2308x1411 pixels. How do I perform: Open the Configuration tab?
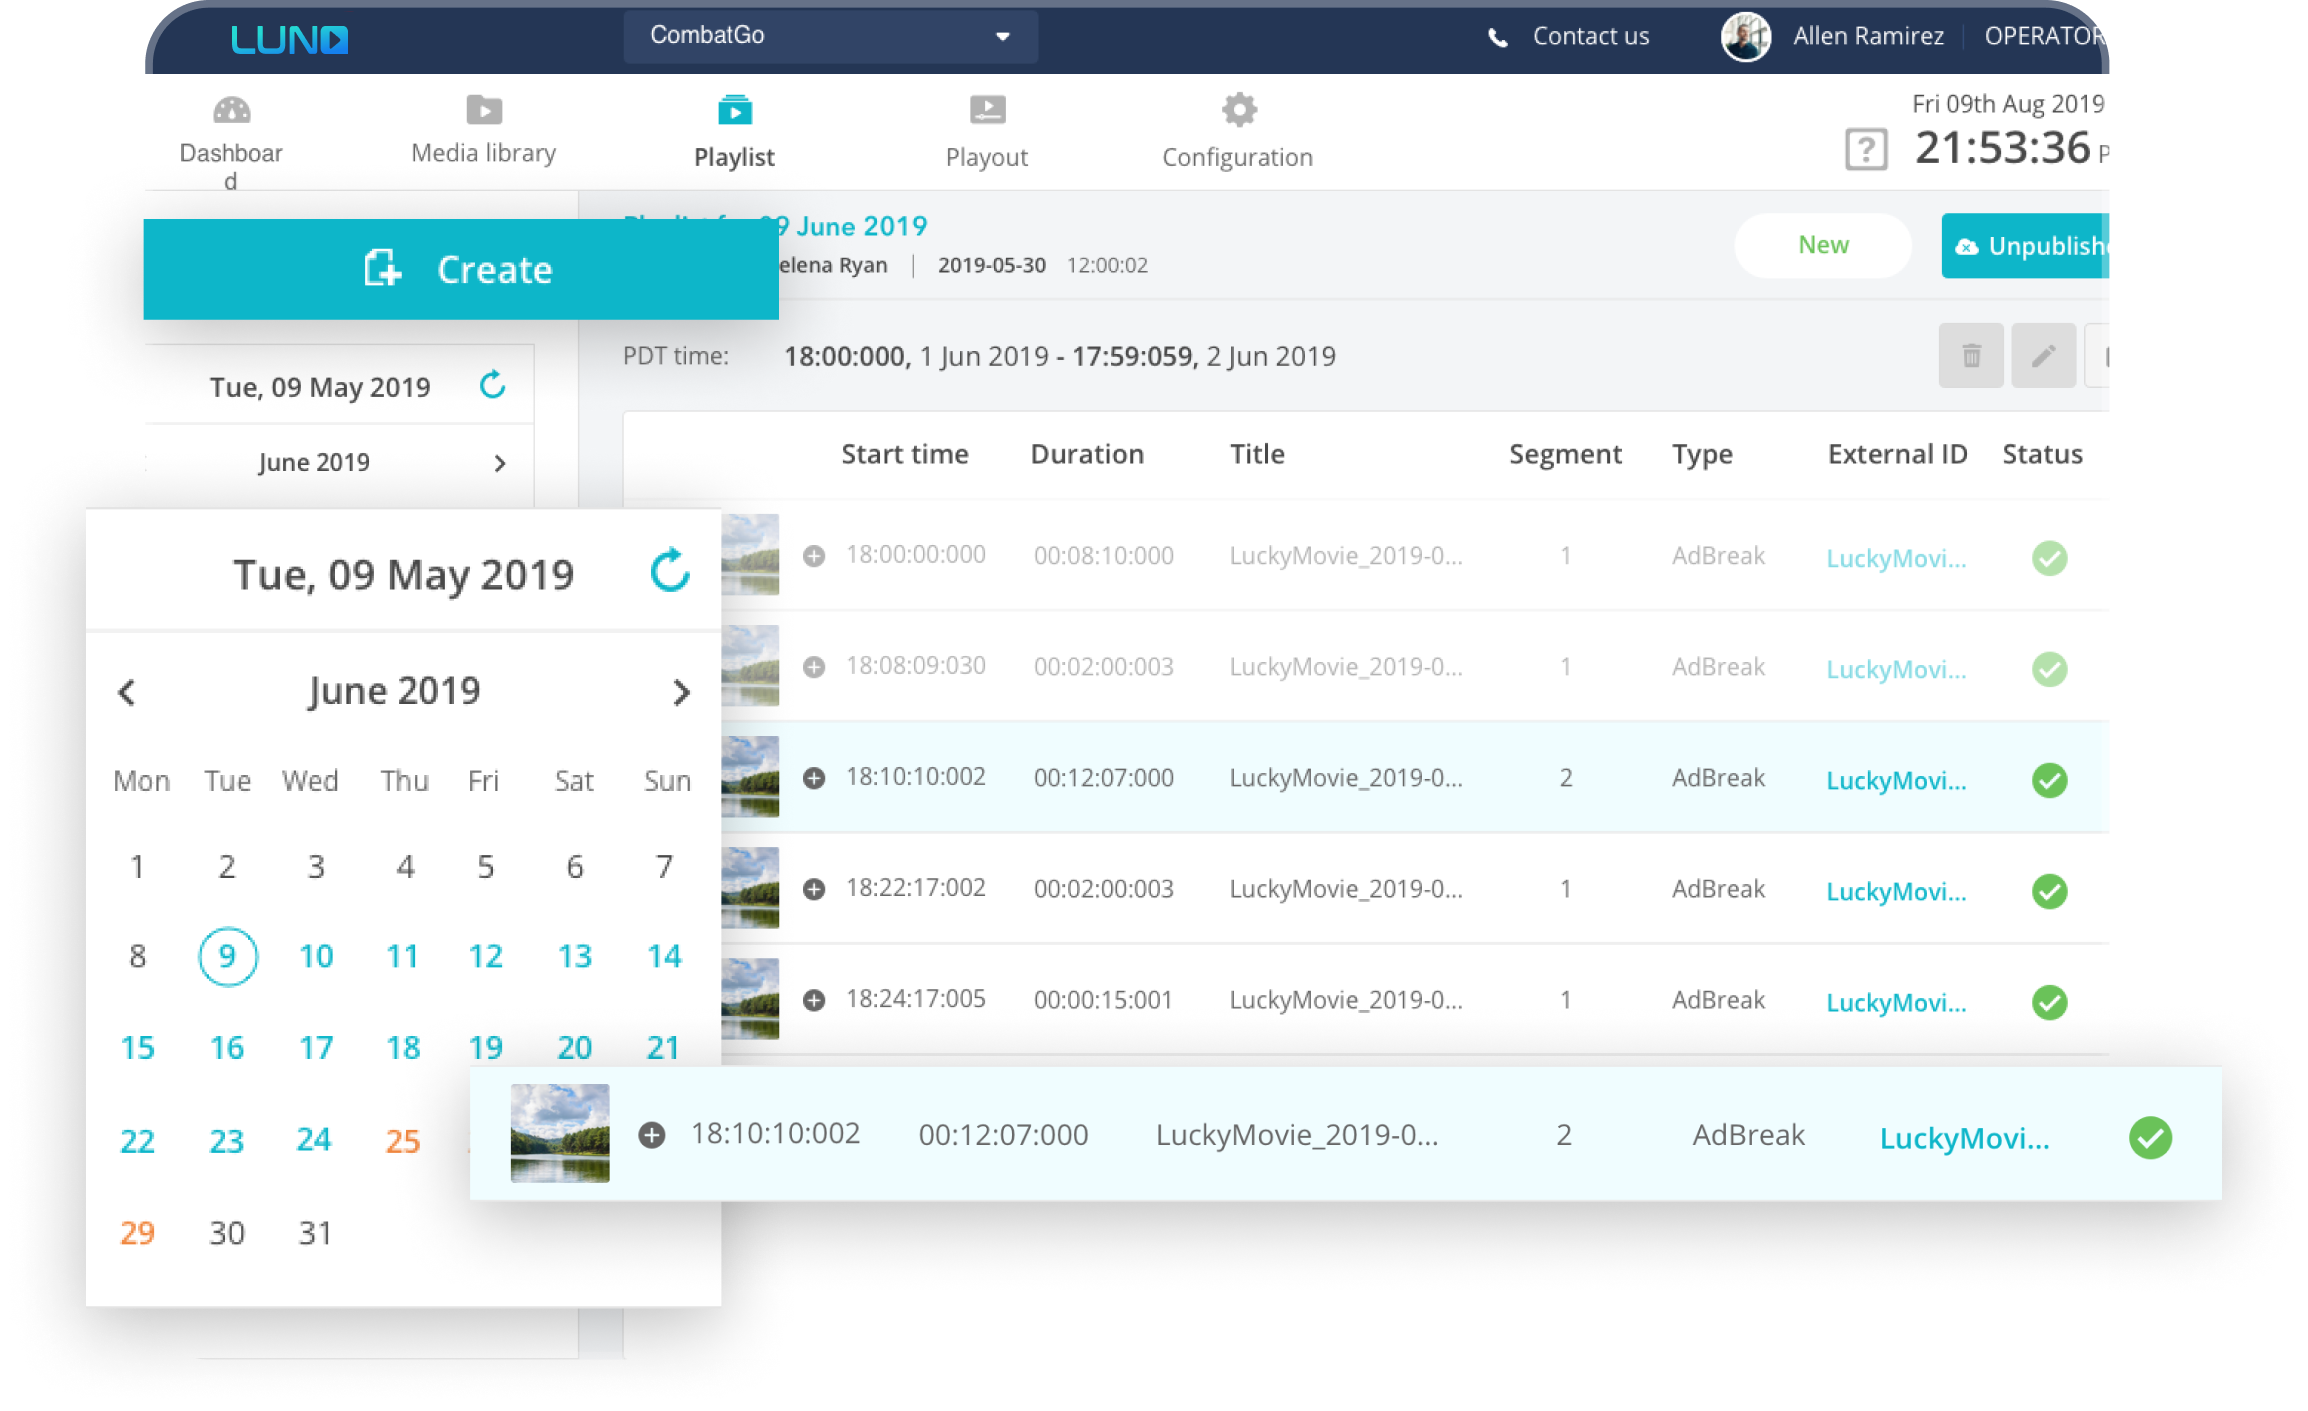point(1238,131)
